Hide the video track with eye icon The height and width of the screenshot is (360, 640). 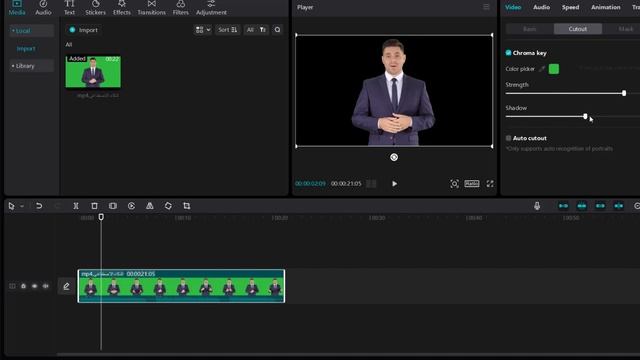coord(34,286)
